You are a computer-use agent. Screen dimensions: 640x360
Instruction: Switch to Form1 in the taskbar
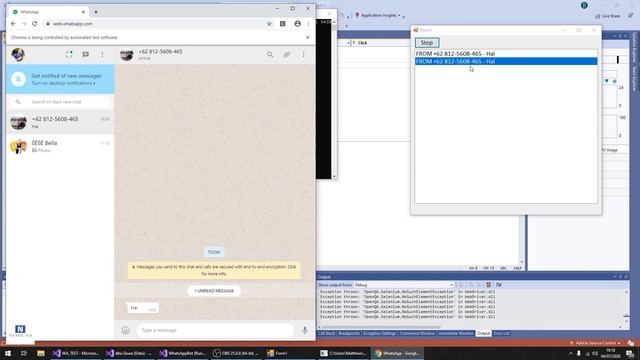[x=290, y=353]
